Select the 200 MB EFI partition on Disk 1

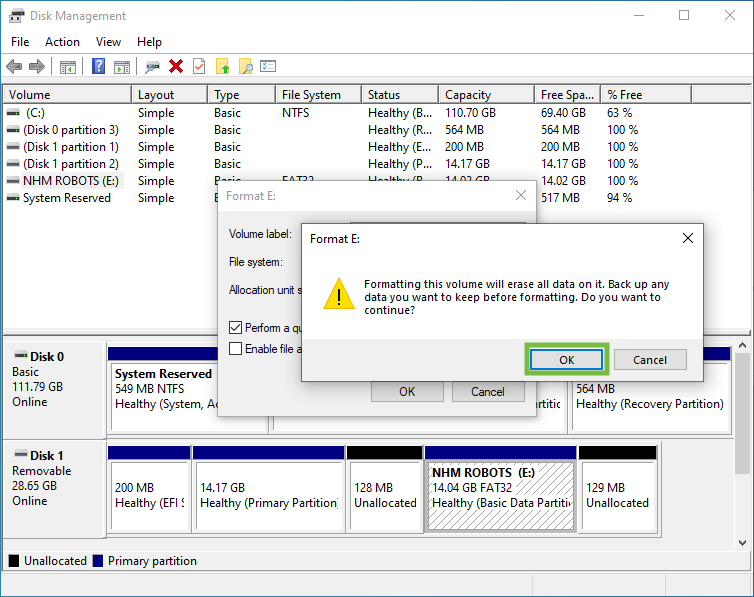click(x=149, y=488)
